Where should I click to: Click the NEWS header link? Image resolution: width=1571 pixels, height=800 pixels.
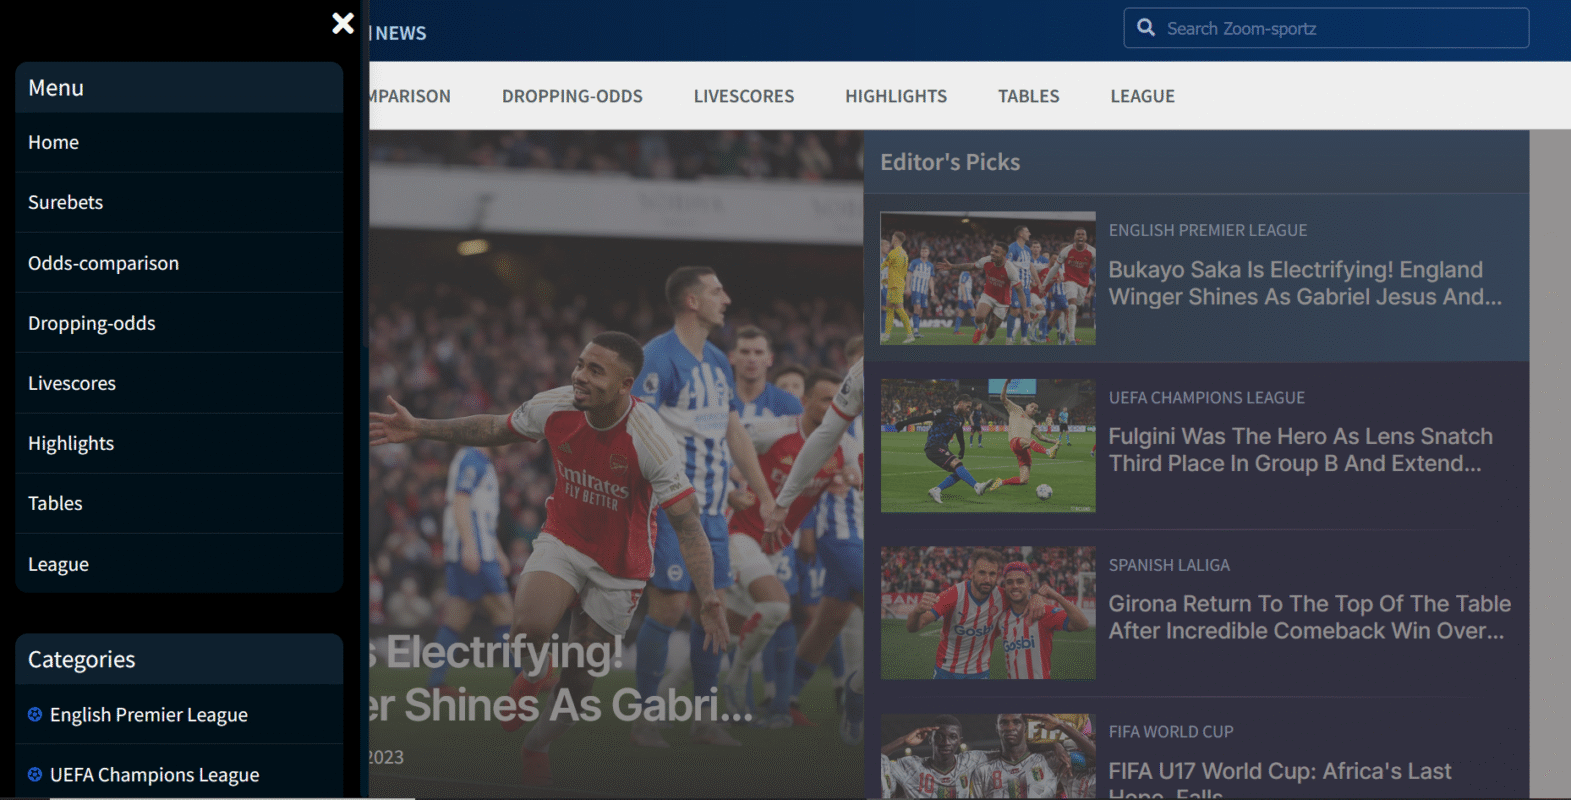[400, 33]
